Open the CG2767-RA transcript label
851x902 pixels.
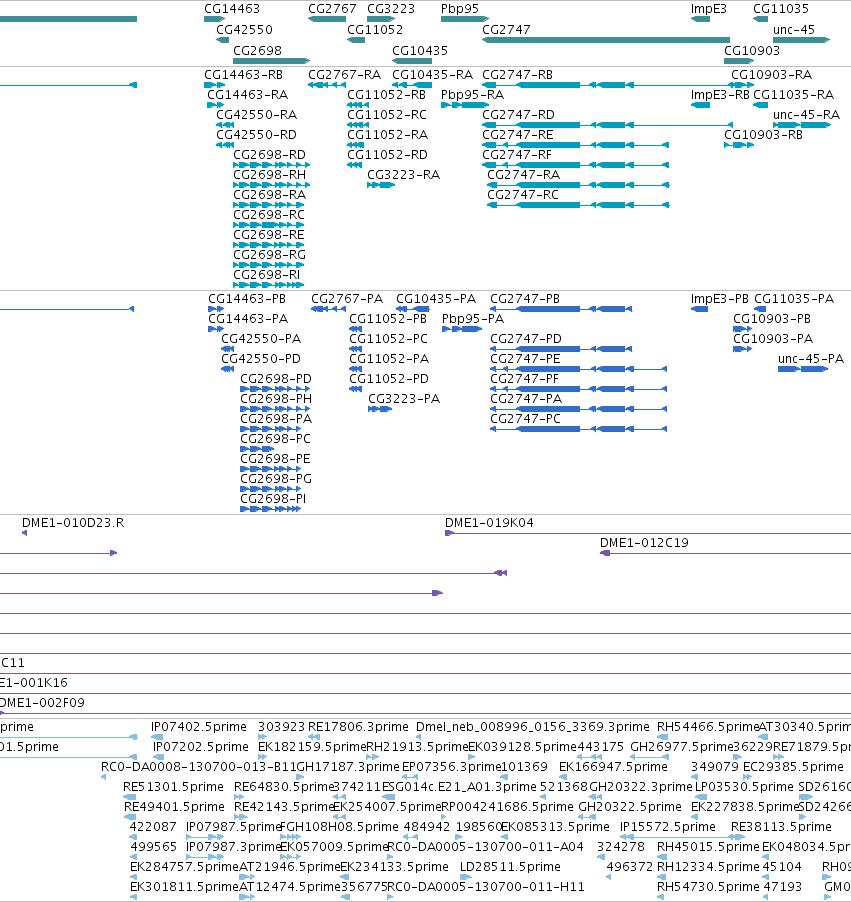pos(344,75)
